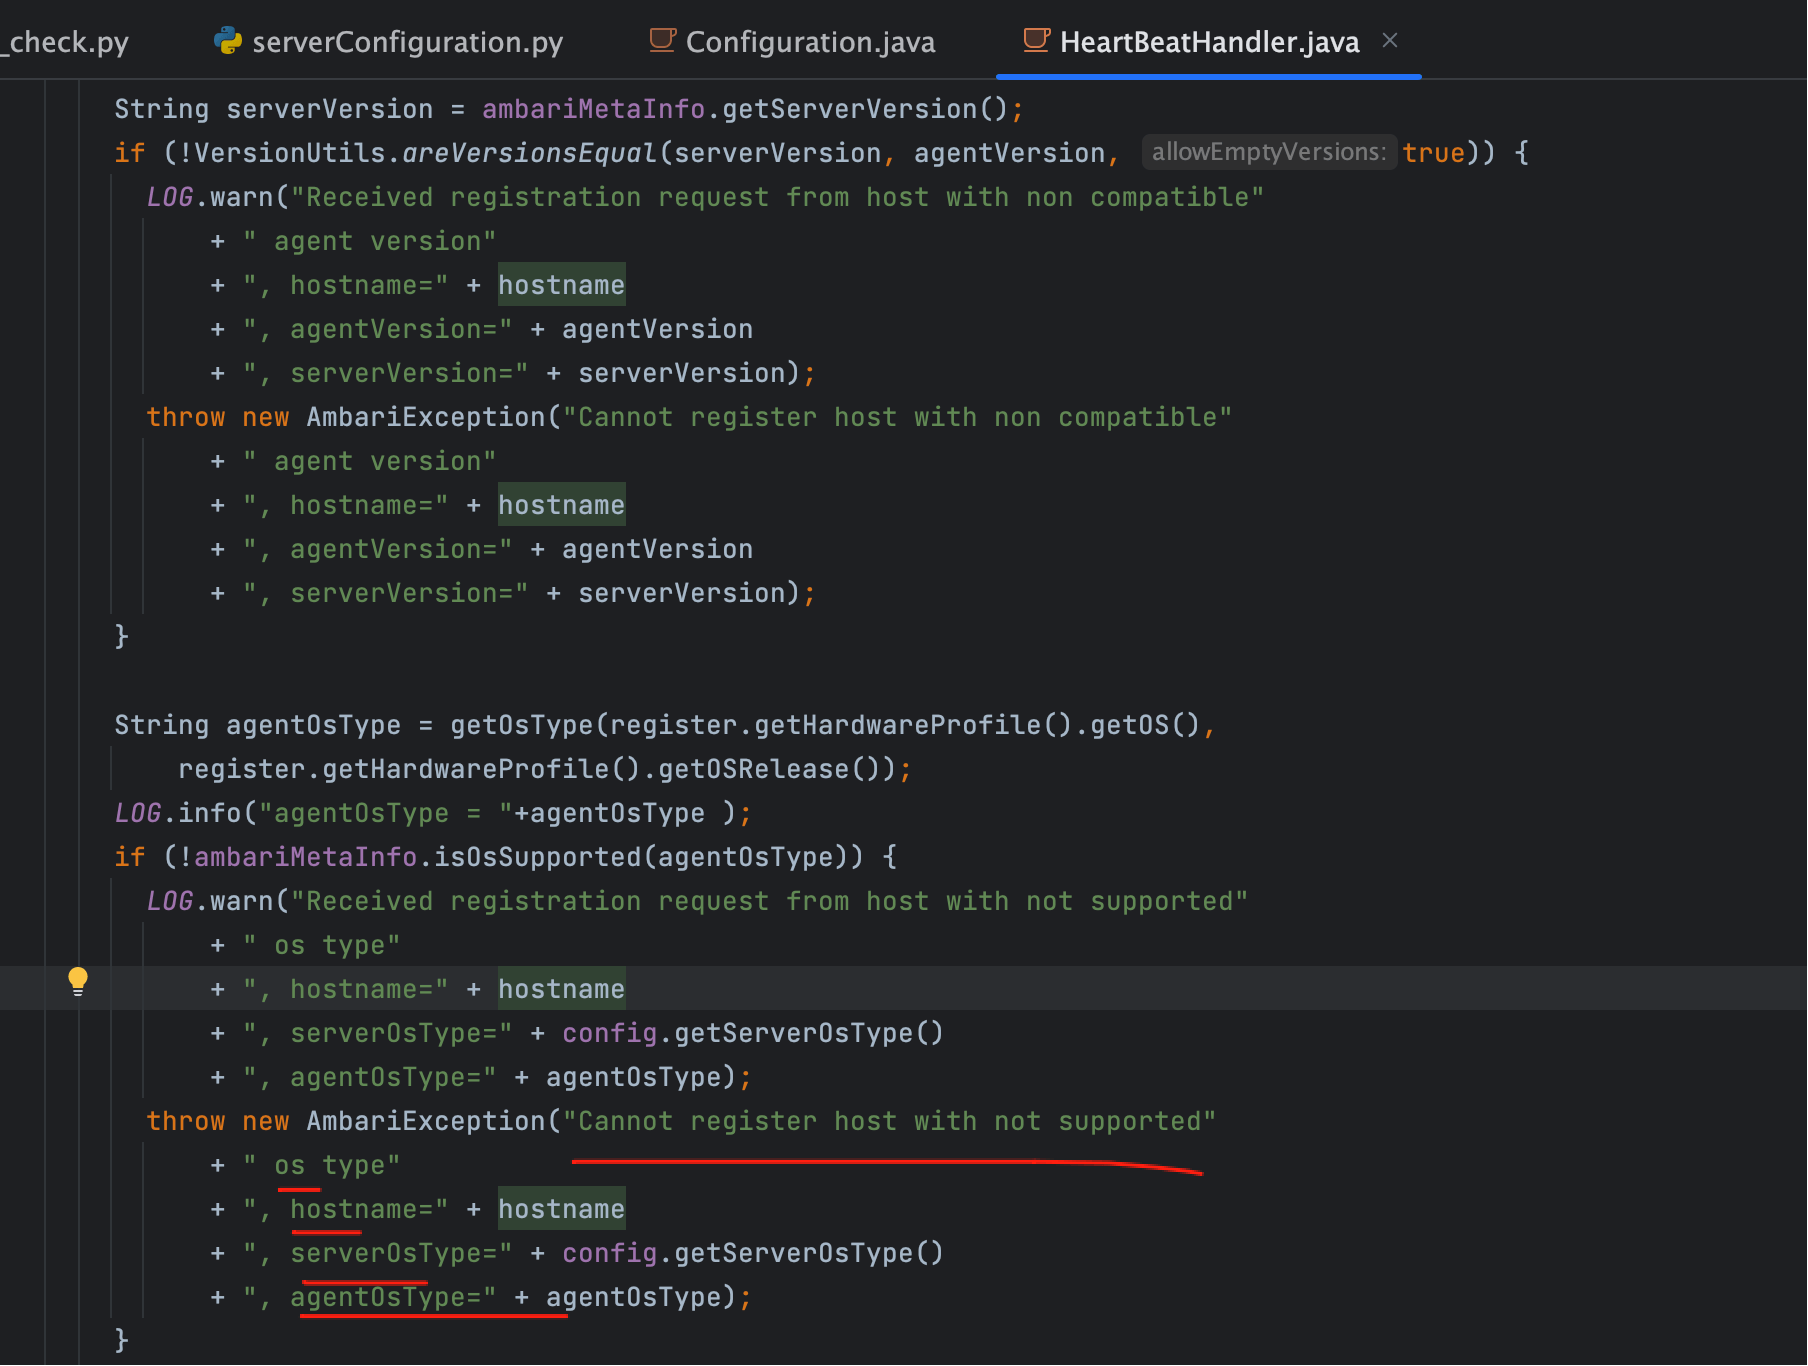
Task: Select the HeartBeatHandler.java tab label
Action: [x=1209, y=42]
